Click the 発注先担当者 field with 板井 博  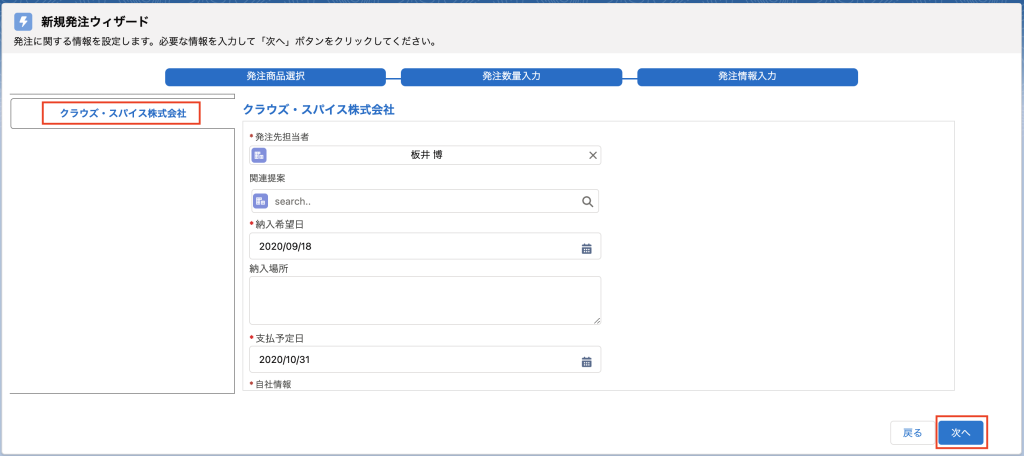coord(425,155)
